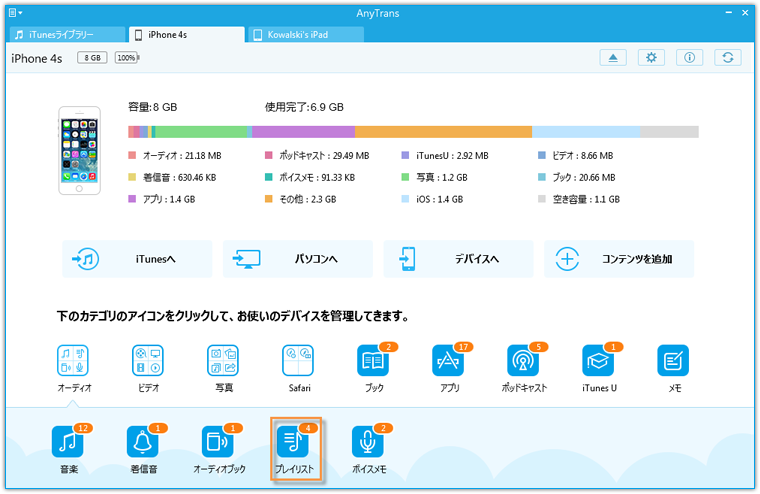Select the オーディオブック icon
The width and height of the screenshot is (760, 494).
point(218,442)
